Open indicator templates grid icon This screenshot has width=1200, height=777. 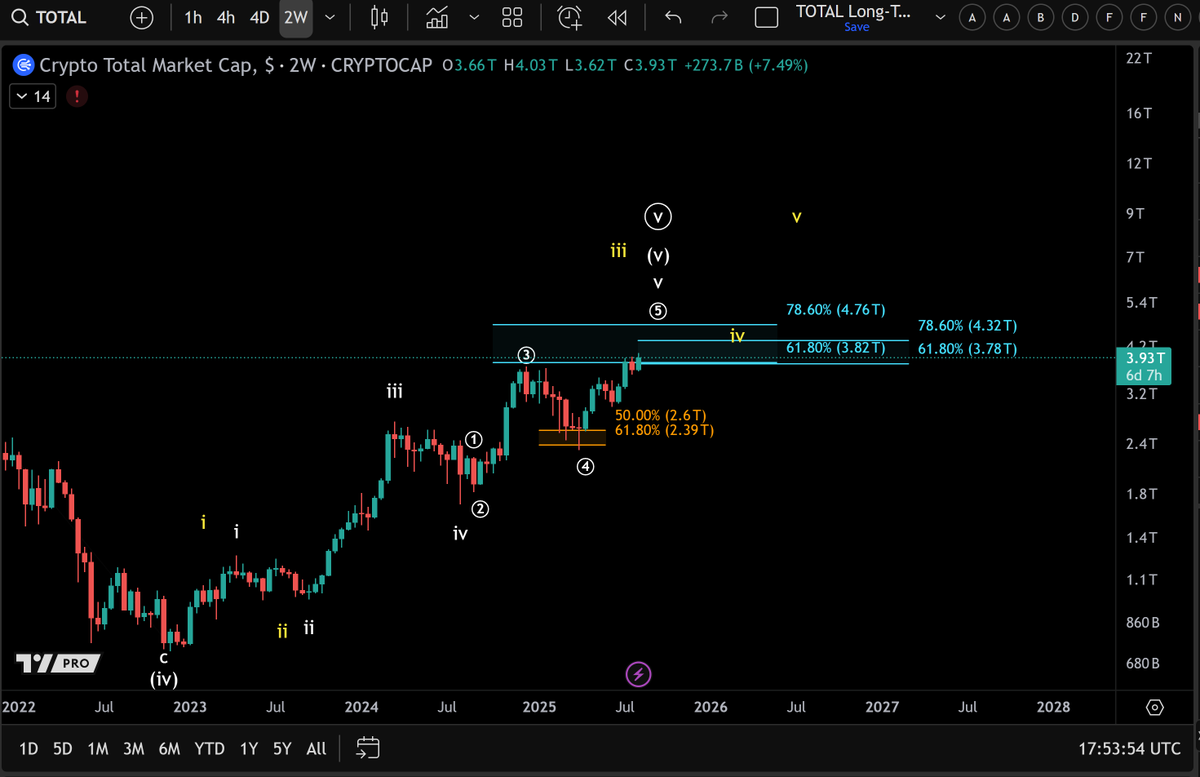512,17
